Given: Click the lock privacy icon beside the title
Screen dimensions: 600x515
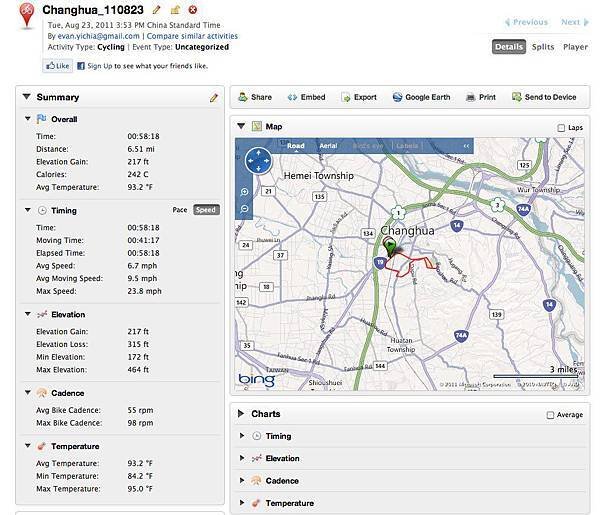Looking at the screenshot, I should click(175, 10).
